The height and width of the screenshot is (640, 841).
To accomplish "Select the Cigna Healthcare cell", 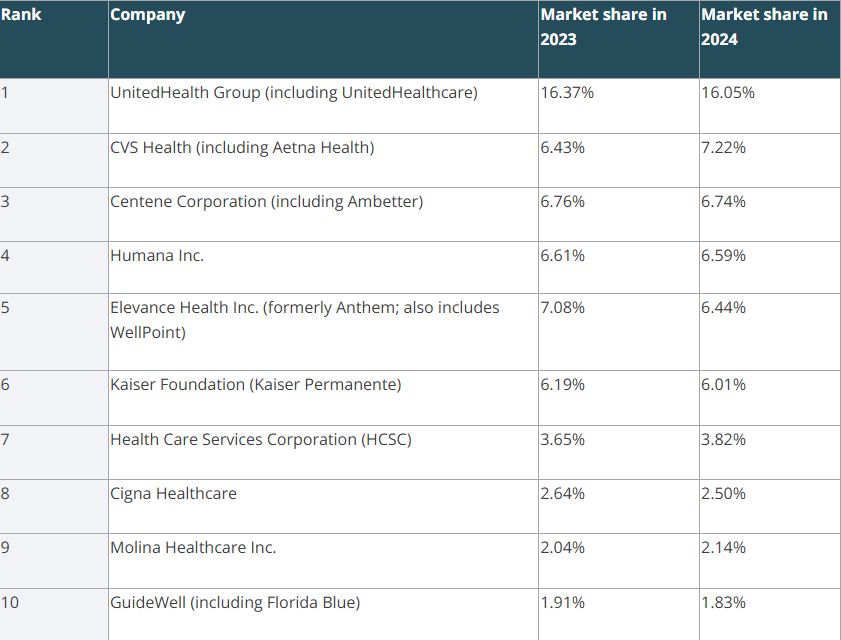I will (x=173, y=494).
